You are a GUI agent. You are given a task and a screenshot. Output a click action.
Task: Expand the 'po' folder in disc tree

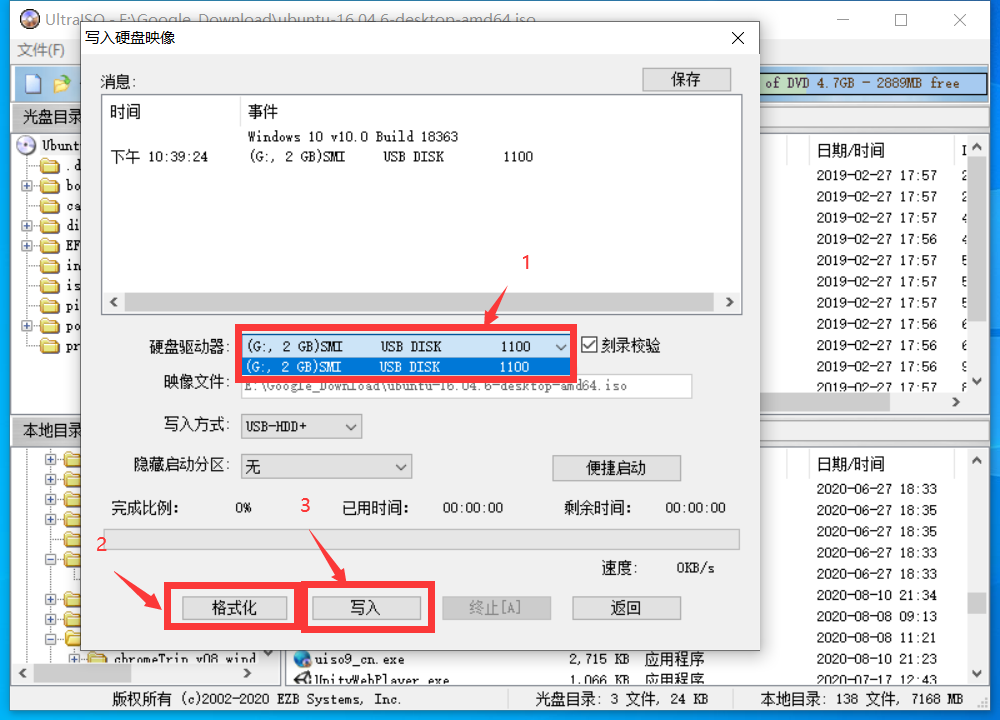click(27, 326)
